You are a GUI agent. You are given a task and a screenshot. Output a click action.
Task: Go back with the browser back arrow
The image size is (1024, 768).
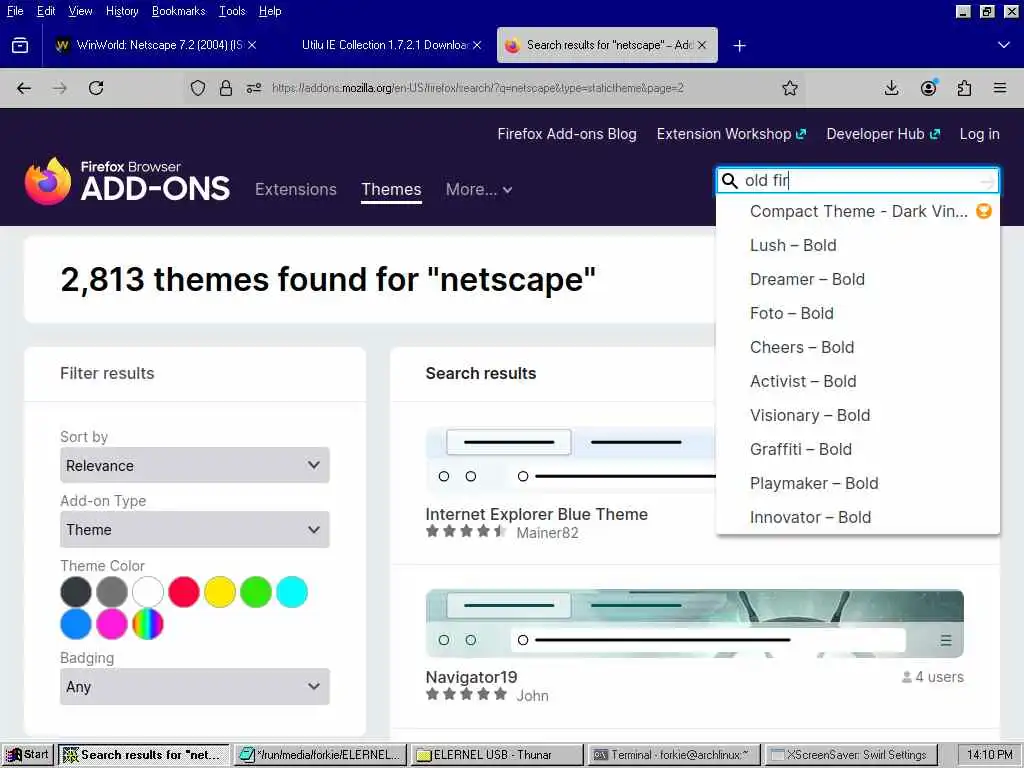click(x=24, y=88)
